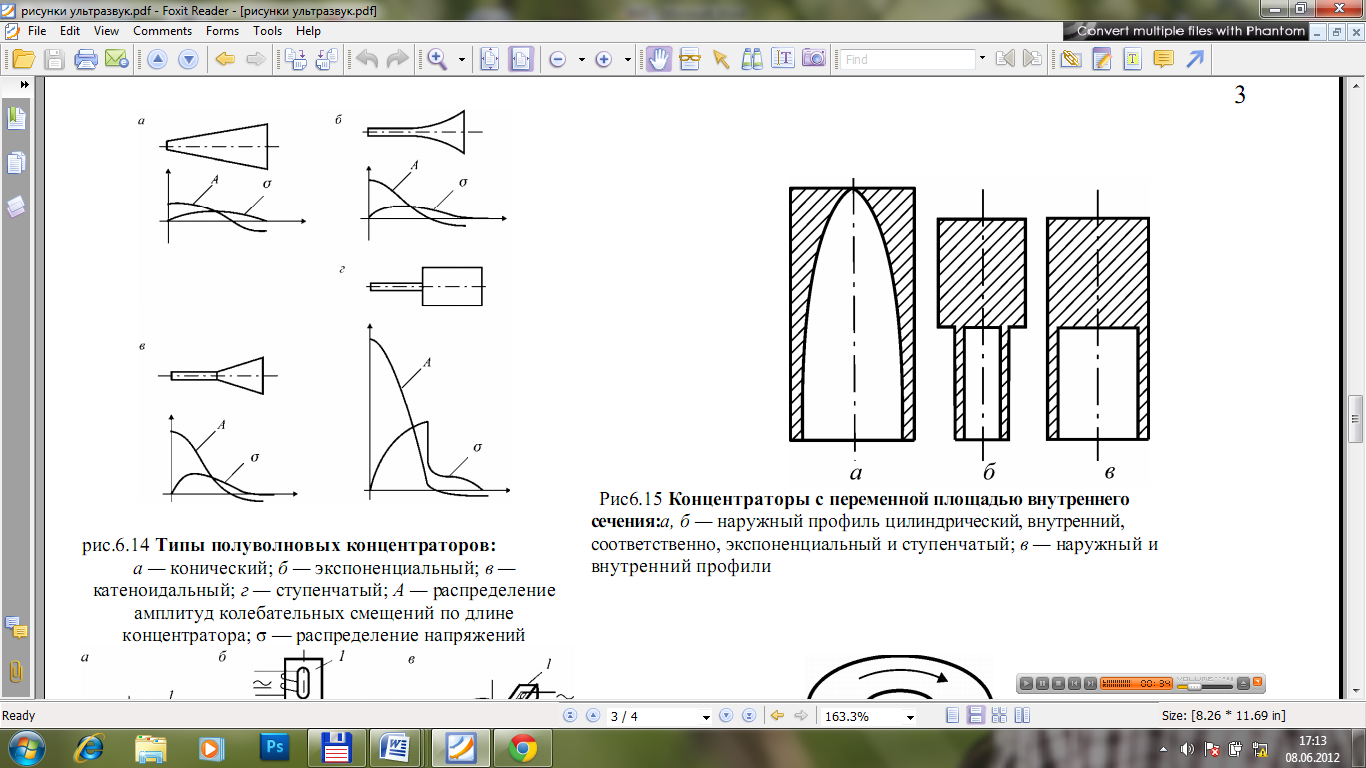Screen dimensions: 1366x768
Task: Open Search with the binoculars icon
Action: pos(752,59)
